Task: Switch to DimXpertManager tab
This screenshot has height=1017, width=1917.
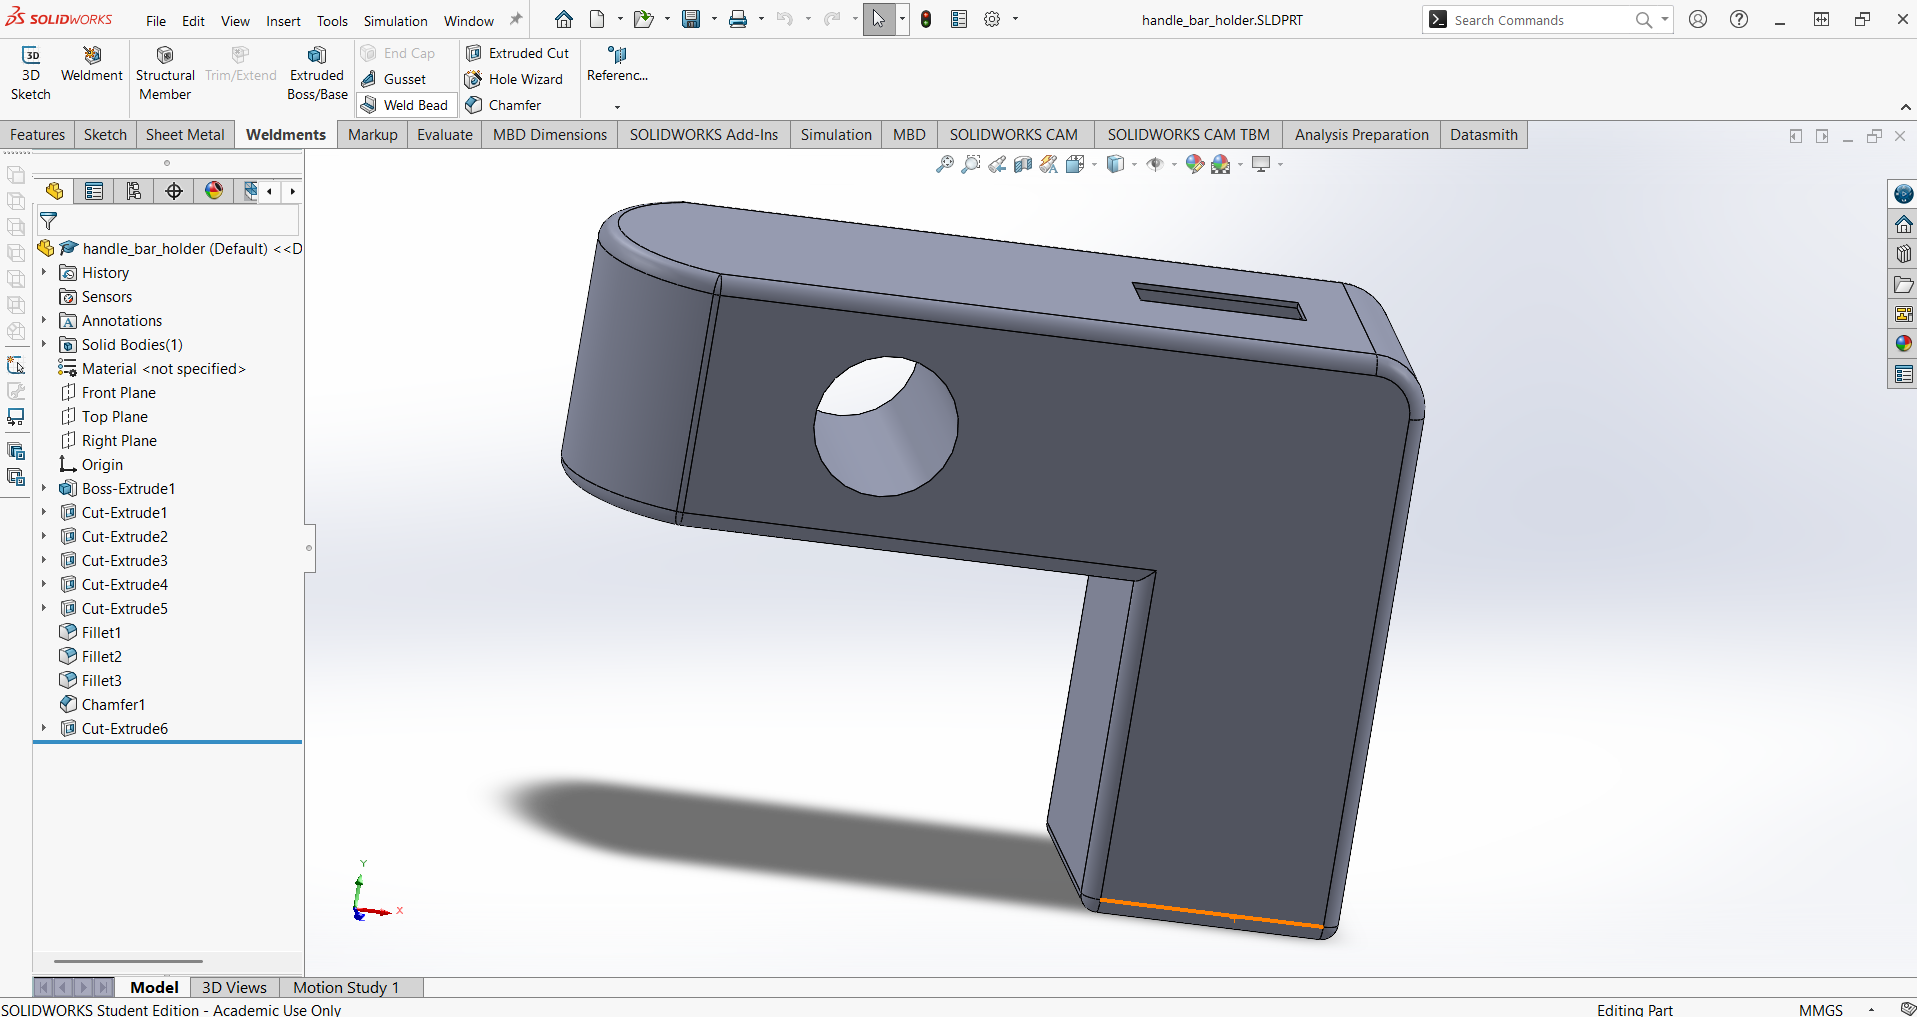Action: pos(174,191)
